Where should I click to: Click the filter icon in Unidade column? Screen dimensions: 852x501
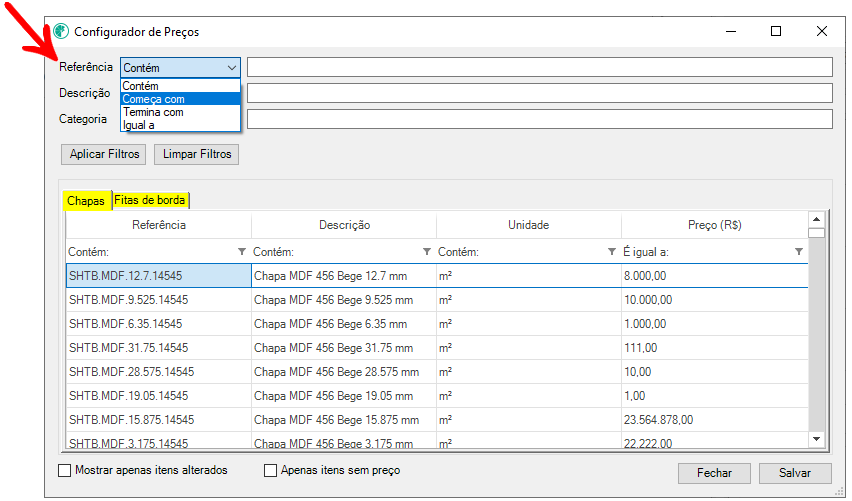tap(612, 251)
